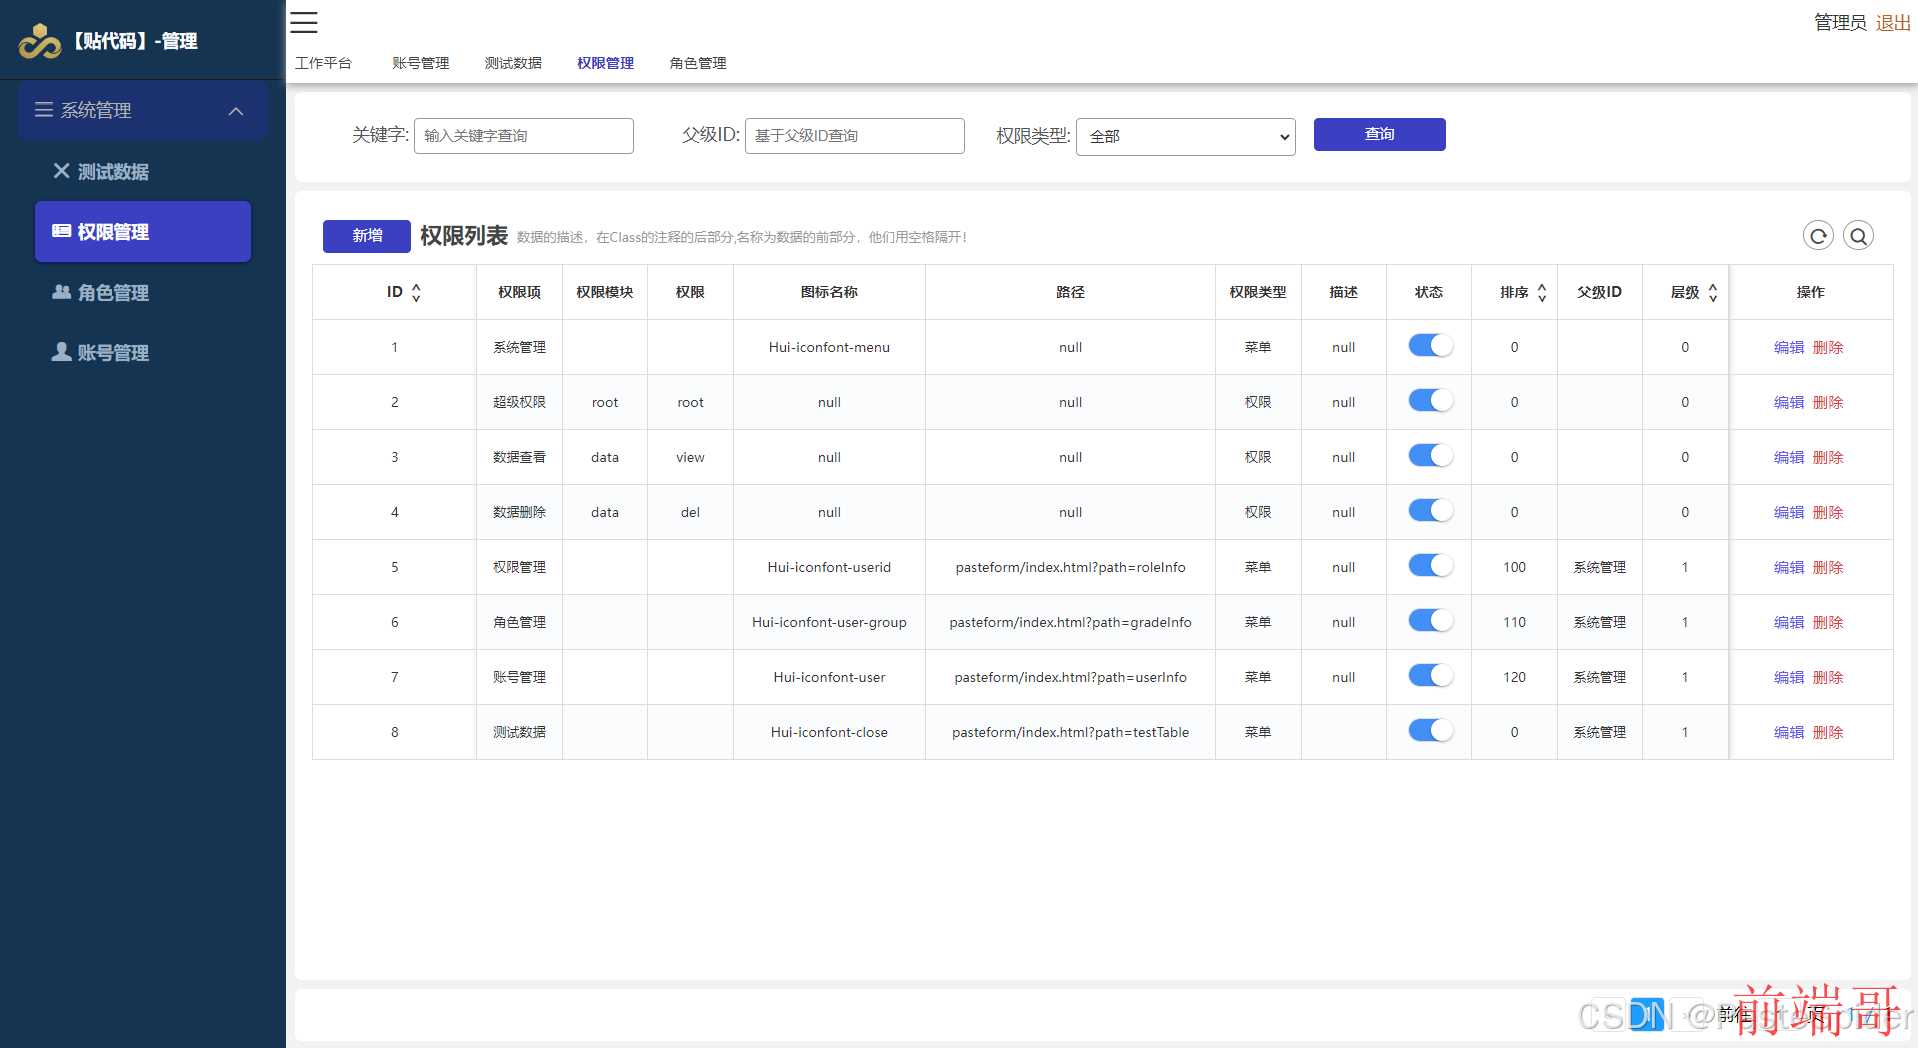Click the refresh icon above the table

pyautogui.click(x=1818, y=236)
